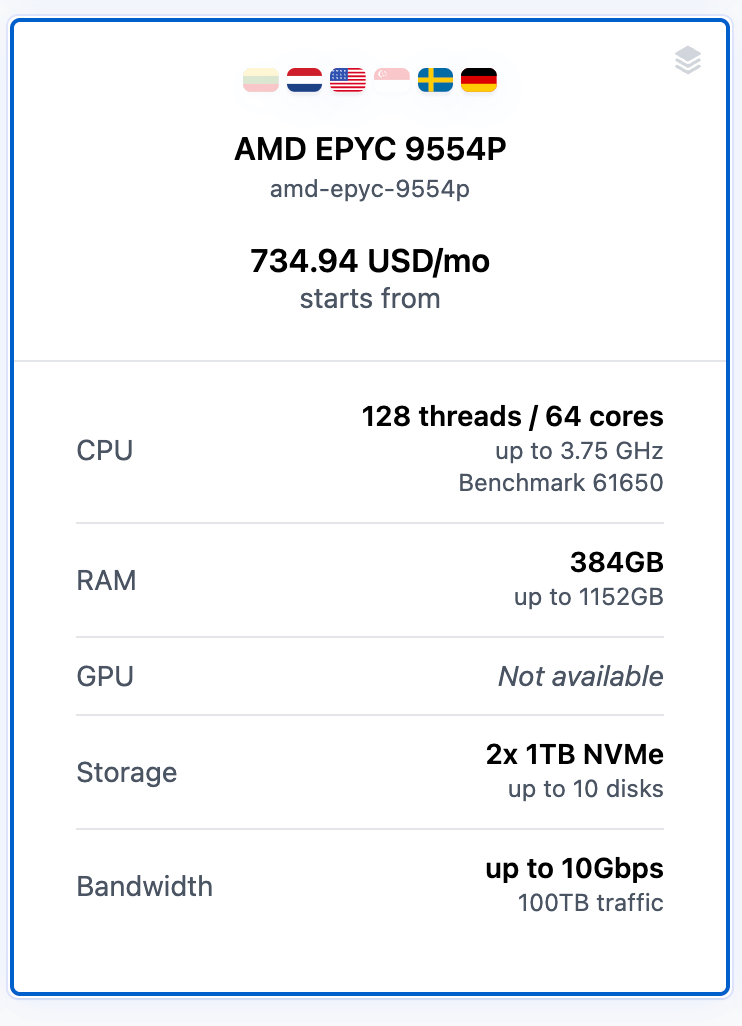
Task: Click the faded Lithuania flag icon
Action: [x=261, y=80]
